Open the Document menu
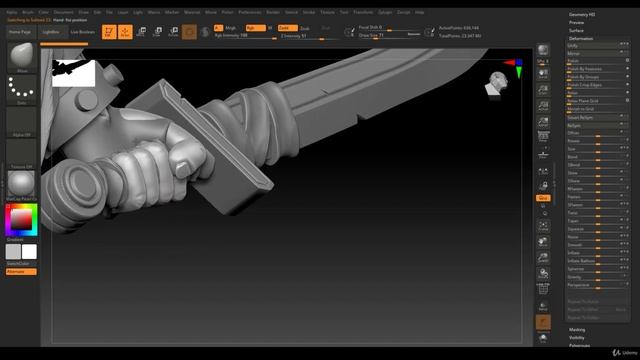The image size is (640, 360). click(x=63, y=13)
